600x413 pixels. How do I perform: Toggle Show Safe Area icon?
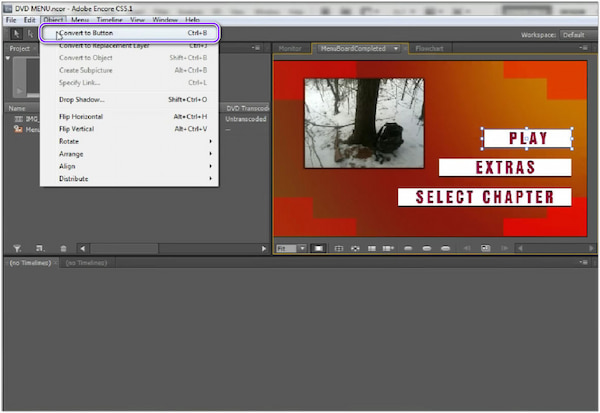coord(339,248)
